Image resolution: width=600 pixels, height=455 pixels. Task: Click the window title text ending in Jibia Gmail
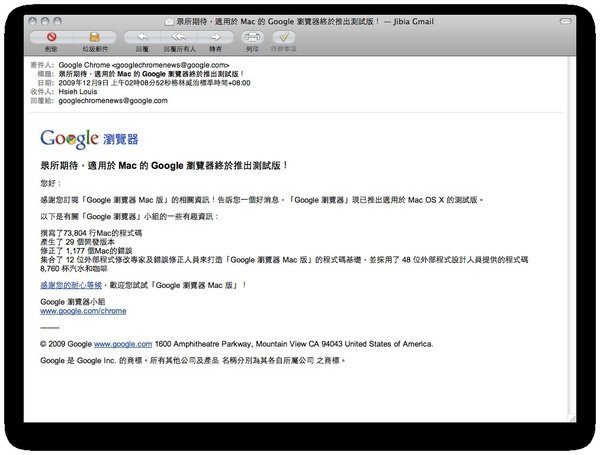pyautogui.click(x=305, y=22)
